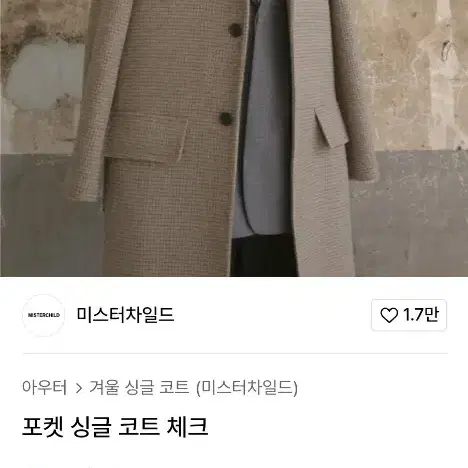This screenshot has height=468, width=468.
Task: Select the 포켓 싱글 코트 체크 product title
Action: coord(115,427)
